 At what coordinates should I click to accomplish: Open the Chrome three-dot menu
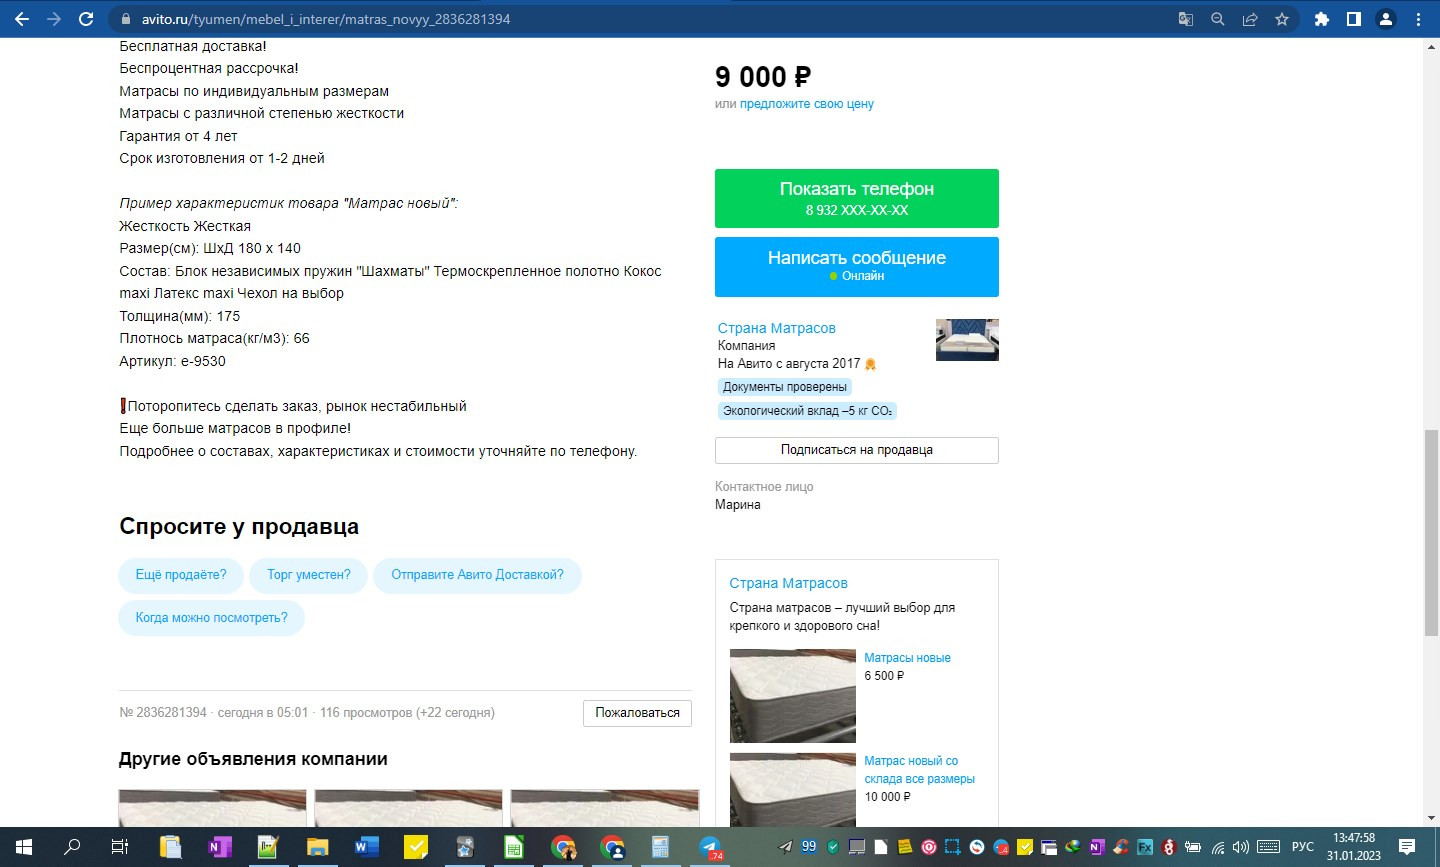pyautogui.click(x=1418, y=19)
